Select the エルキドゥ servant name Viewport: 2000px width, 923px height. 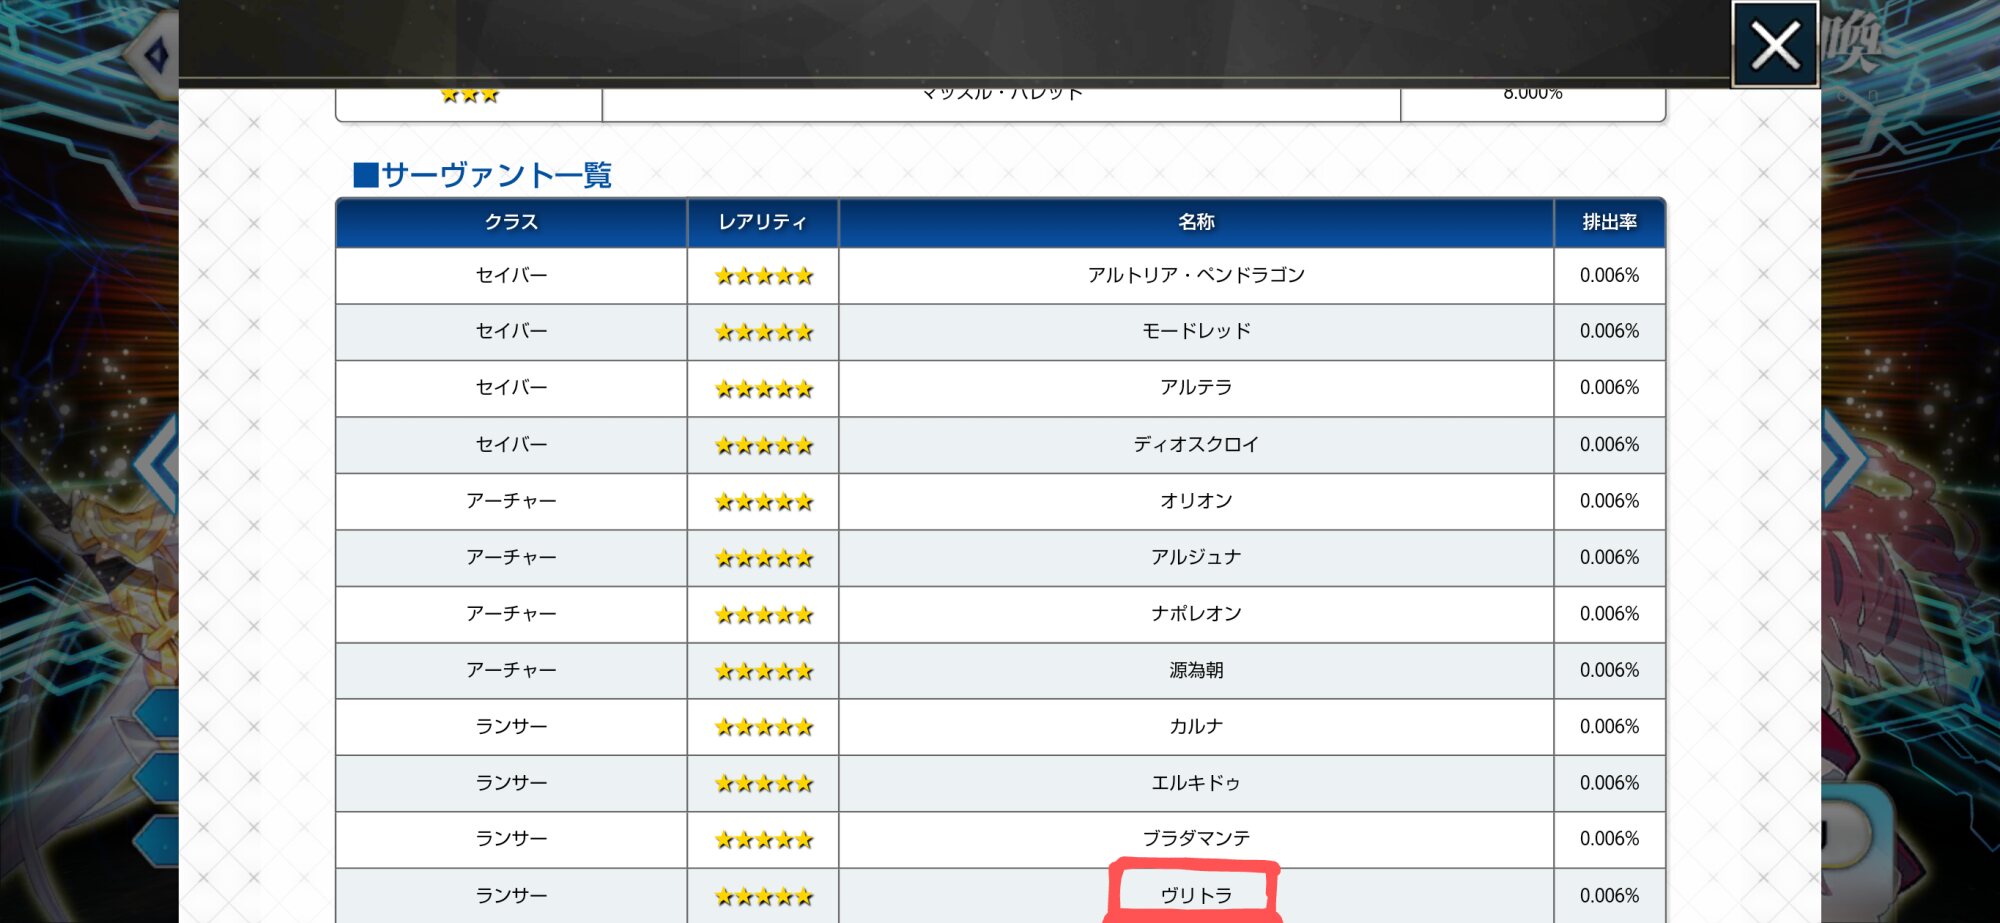[1196, 783]
